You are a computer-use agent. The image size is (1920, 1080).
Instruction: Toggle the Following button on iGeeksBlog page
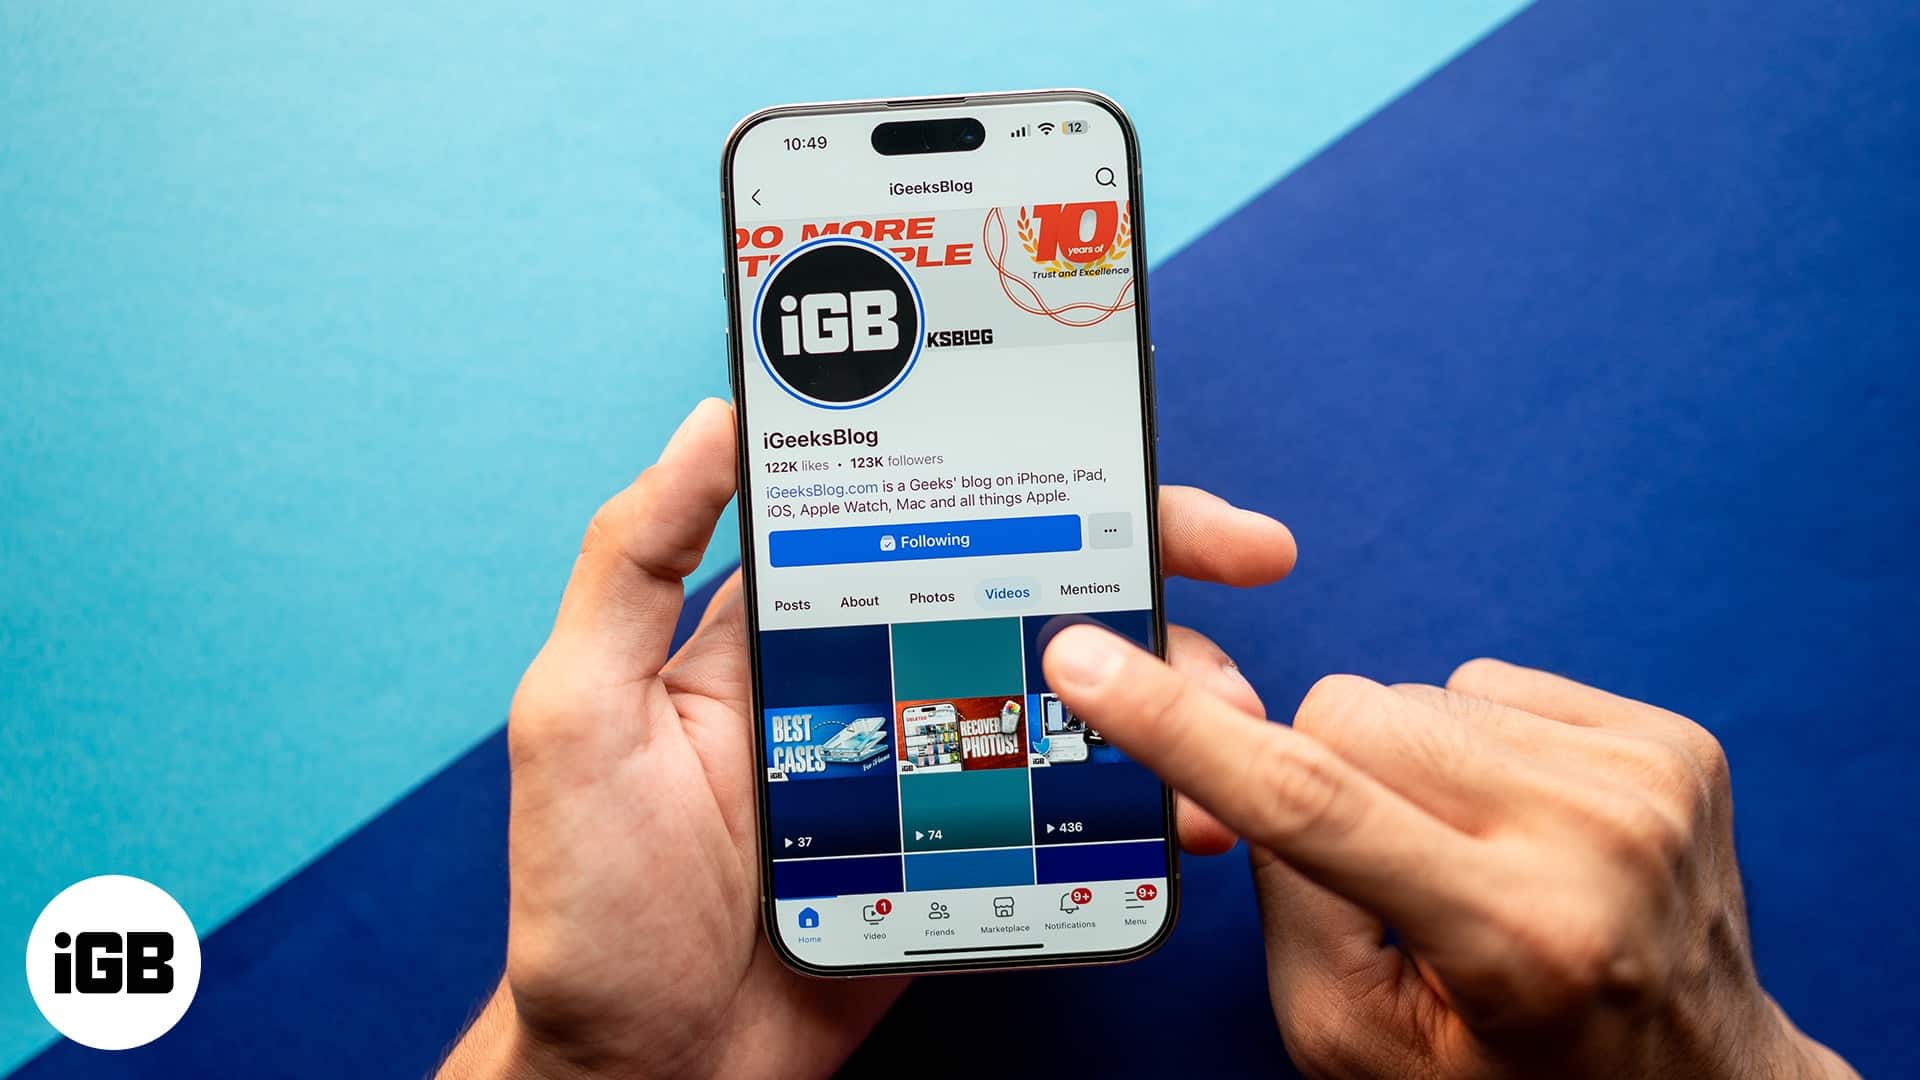[930, 541]
